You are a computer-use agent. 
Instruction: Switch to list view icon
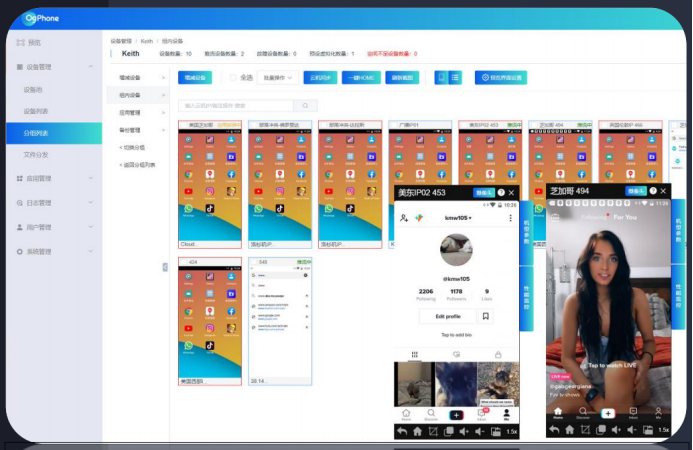point(455,78)
